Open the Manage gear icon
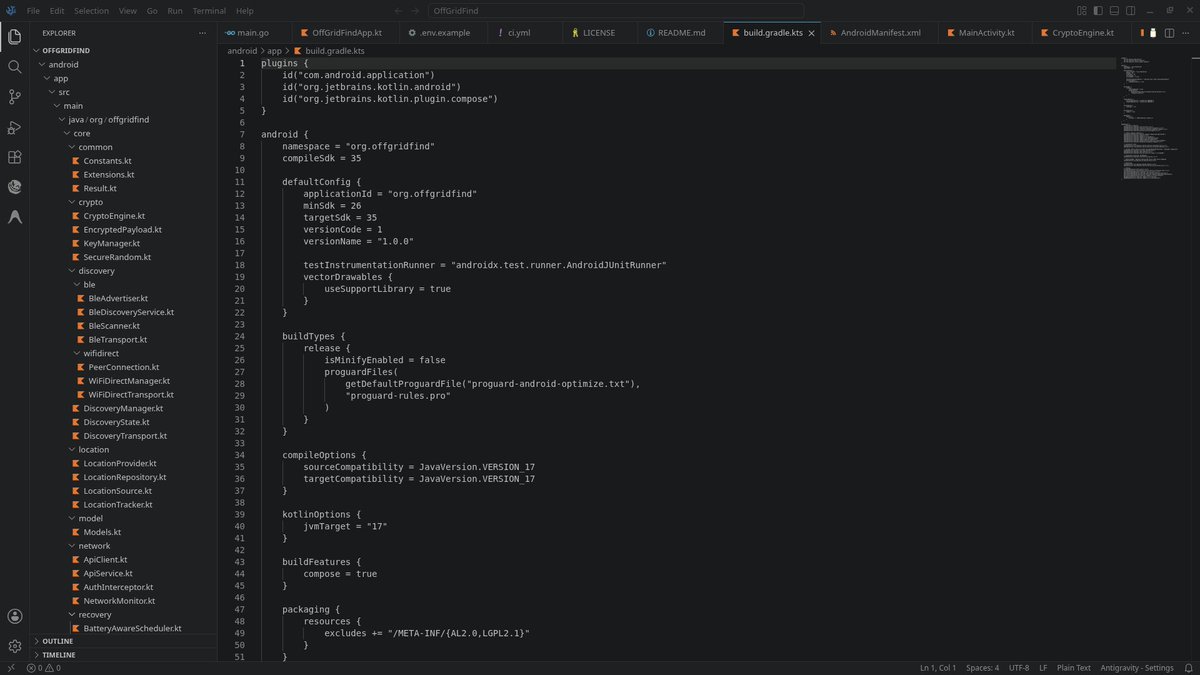This screenshot has width=1200, height=675. 15,646
